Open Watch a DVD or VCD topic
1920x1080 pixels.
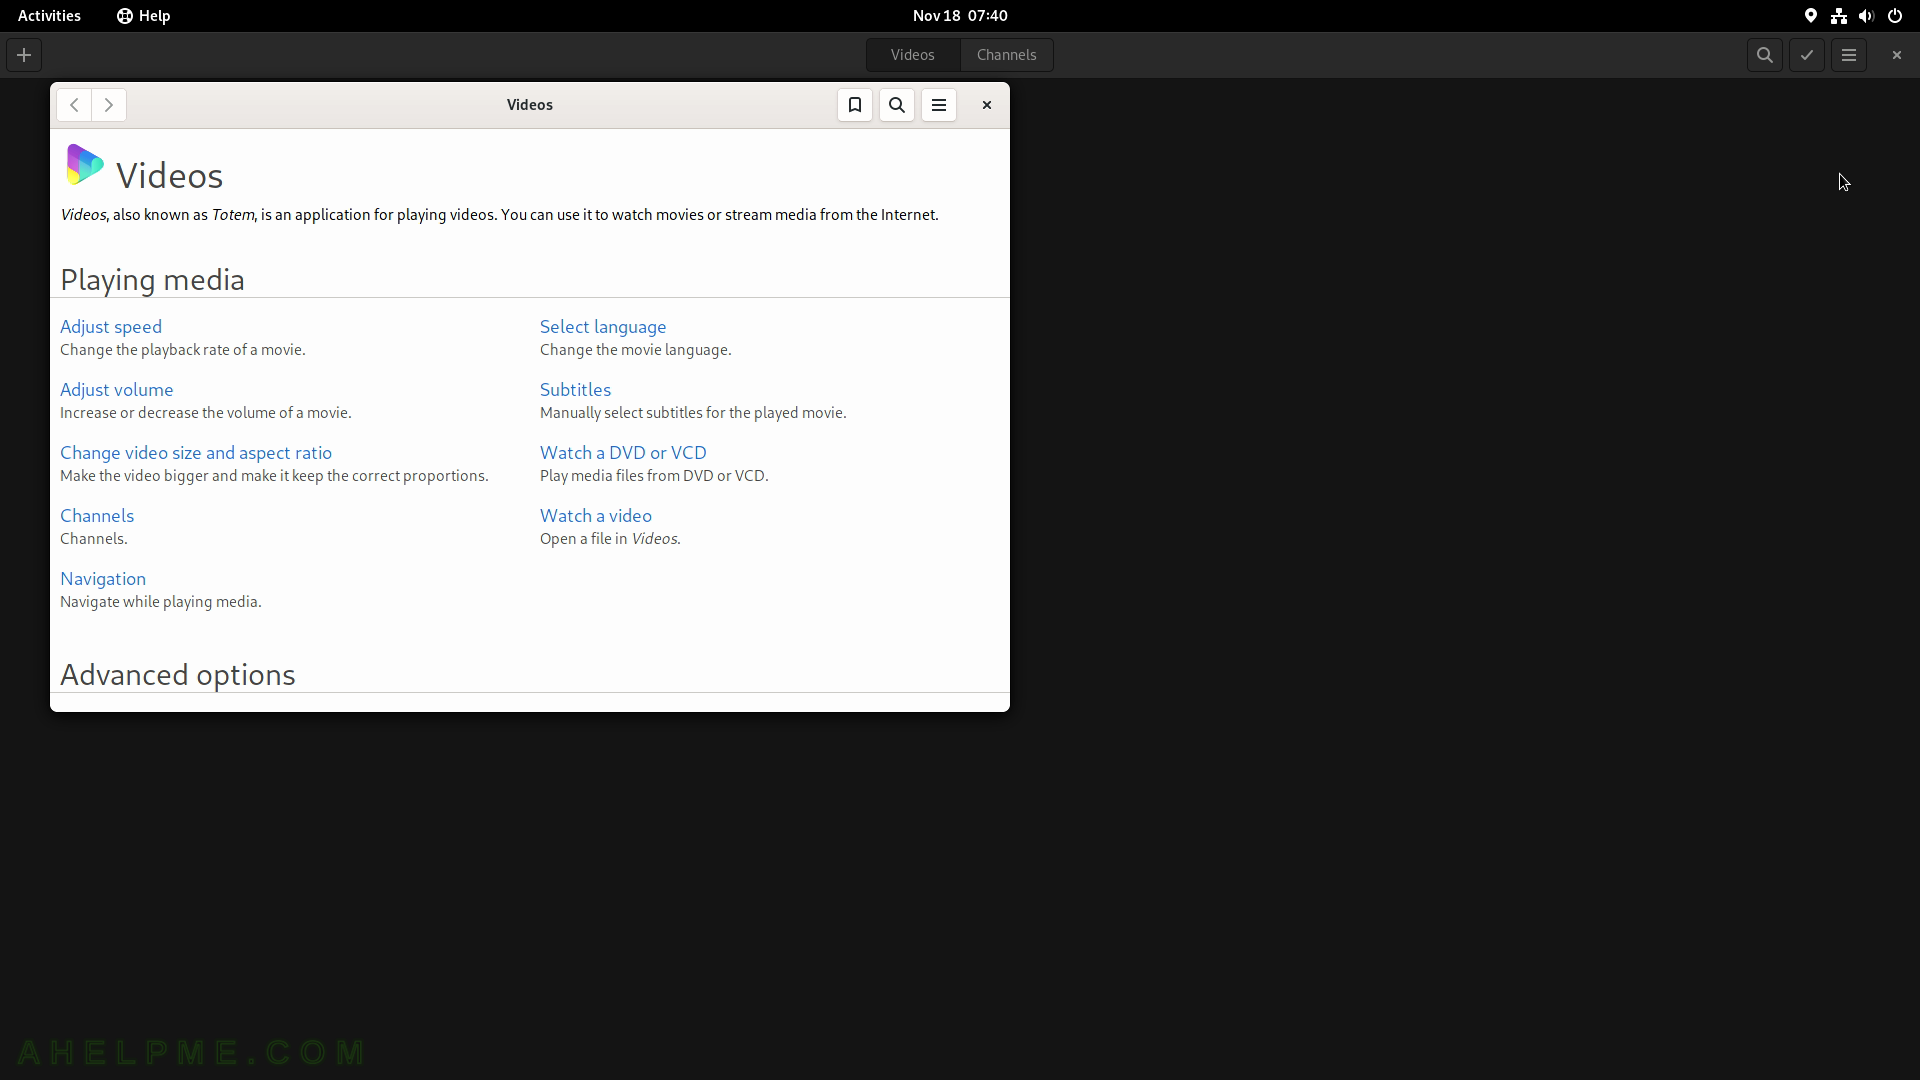point(623,453)
